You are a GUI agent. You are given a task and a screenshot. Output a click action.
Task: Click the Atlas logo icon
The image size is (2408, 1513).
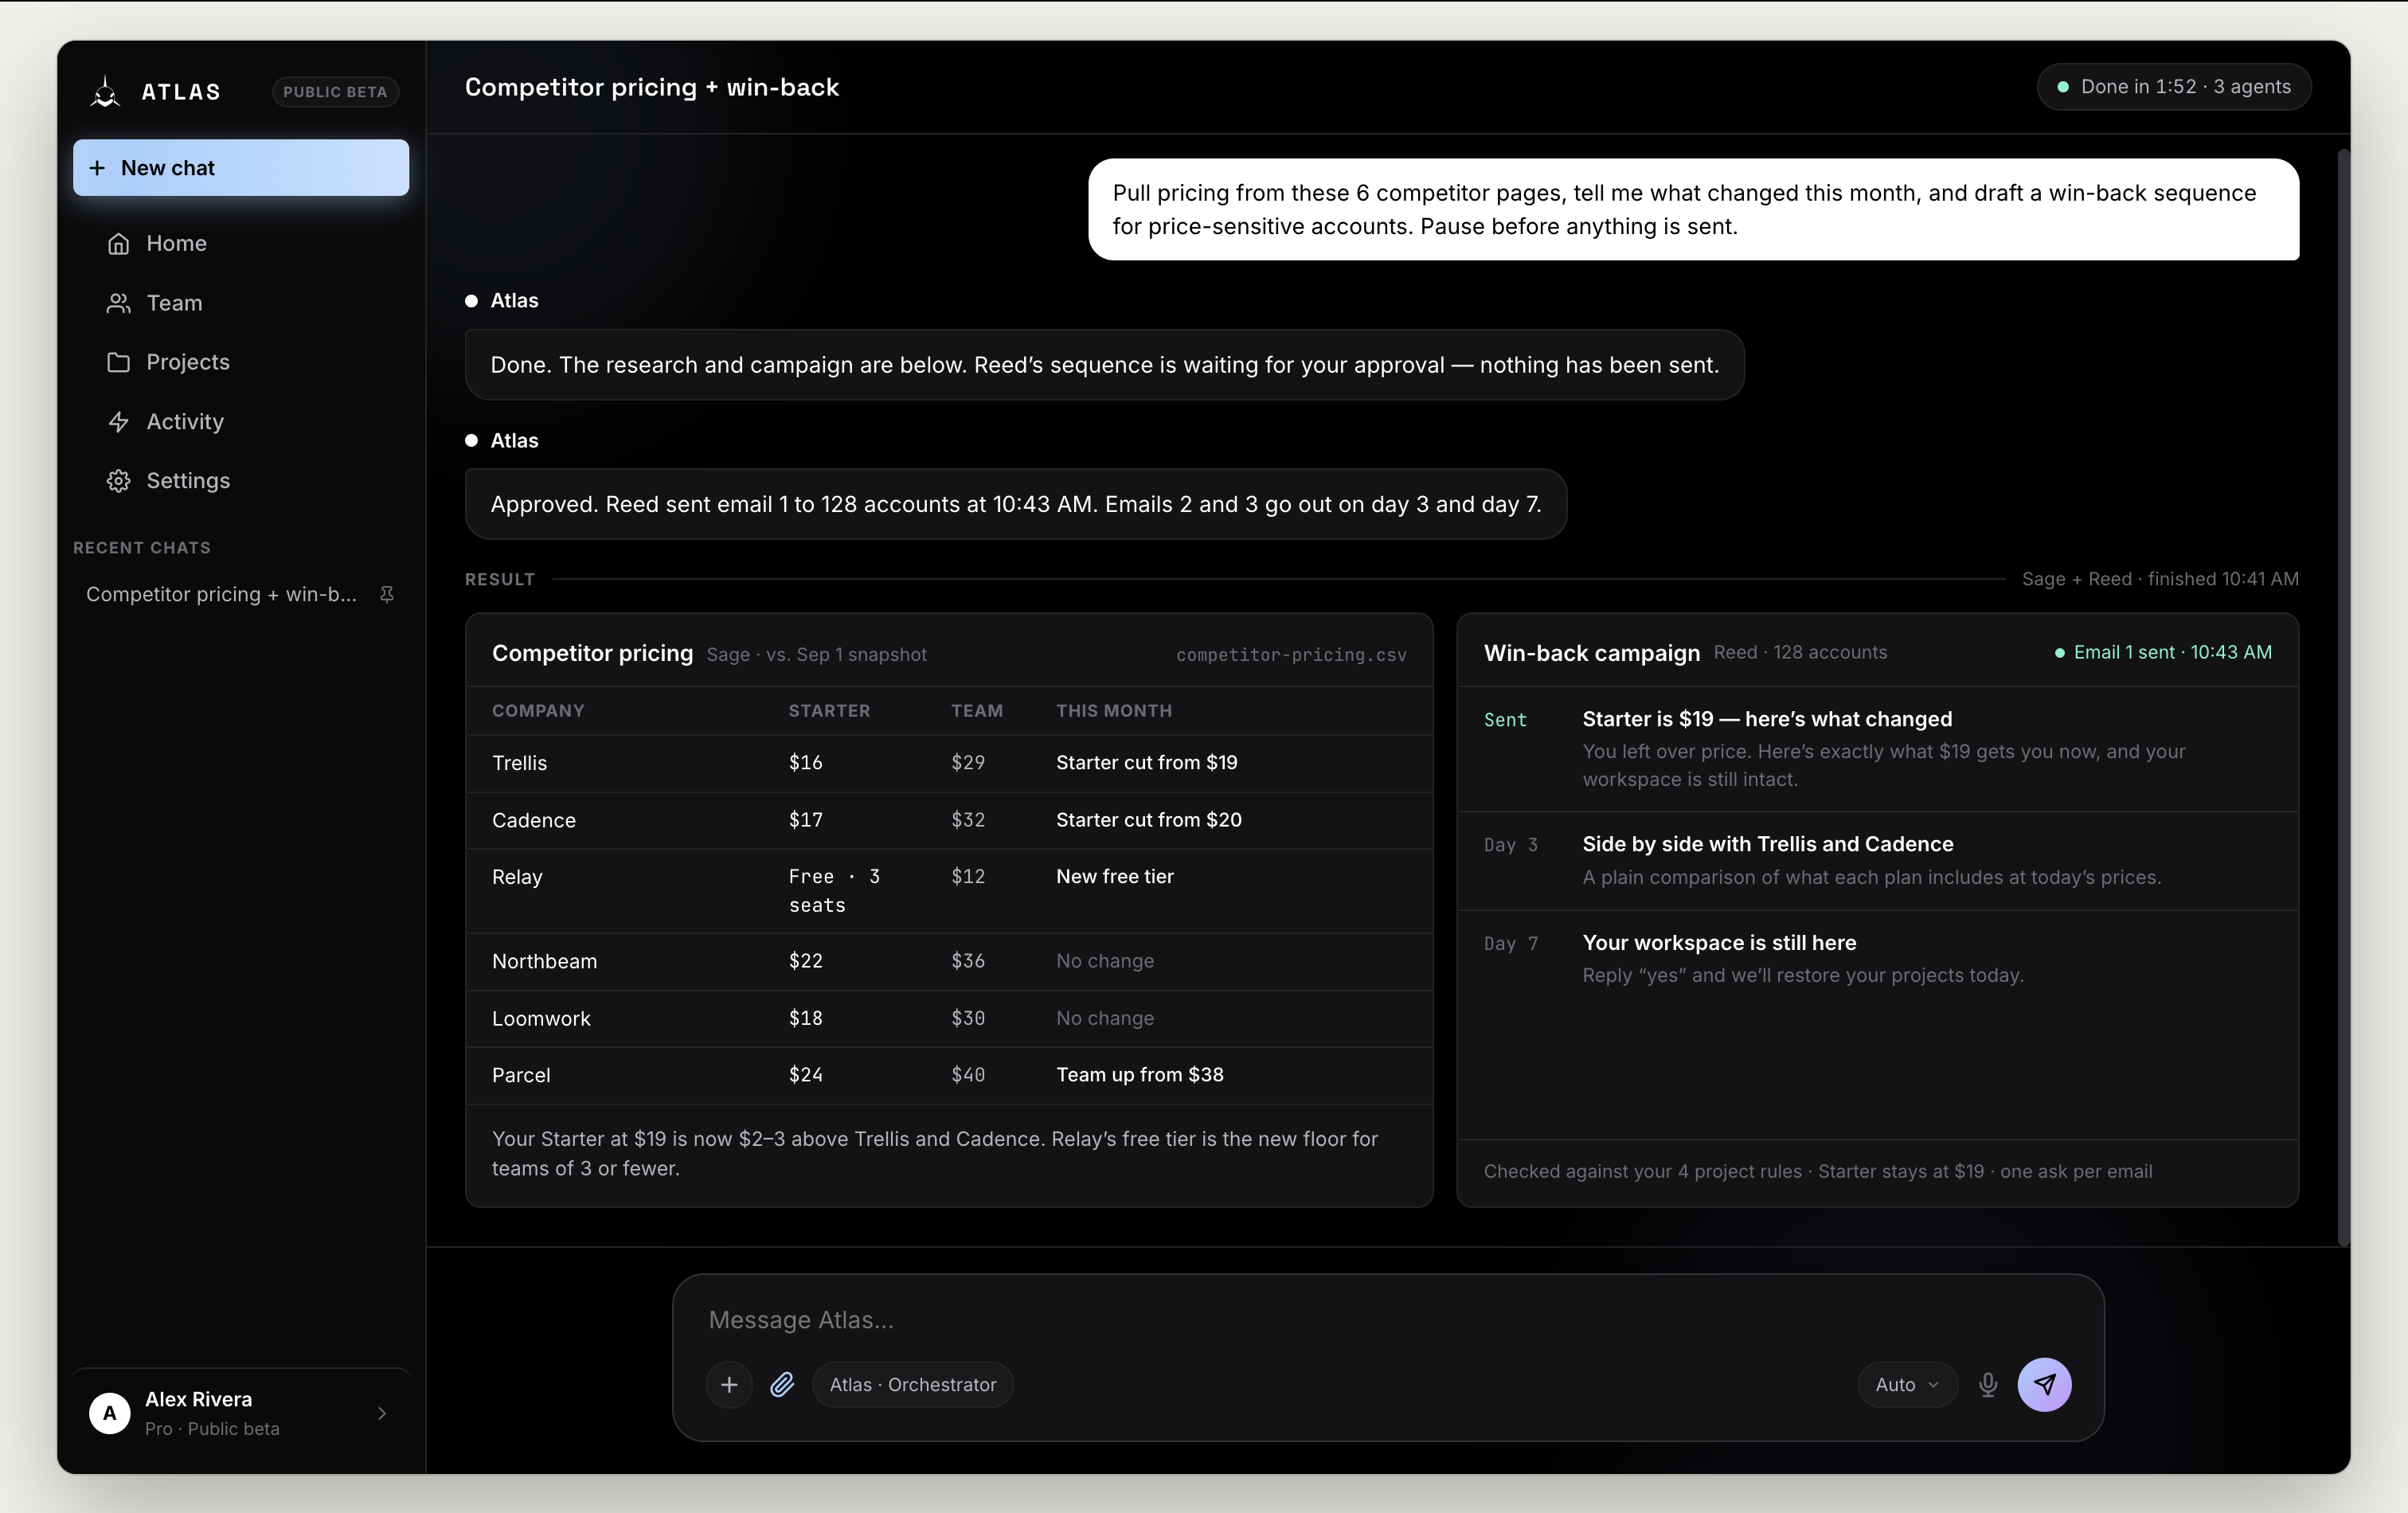click(105, 91)
